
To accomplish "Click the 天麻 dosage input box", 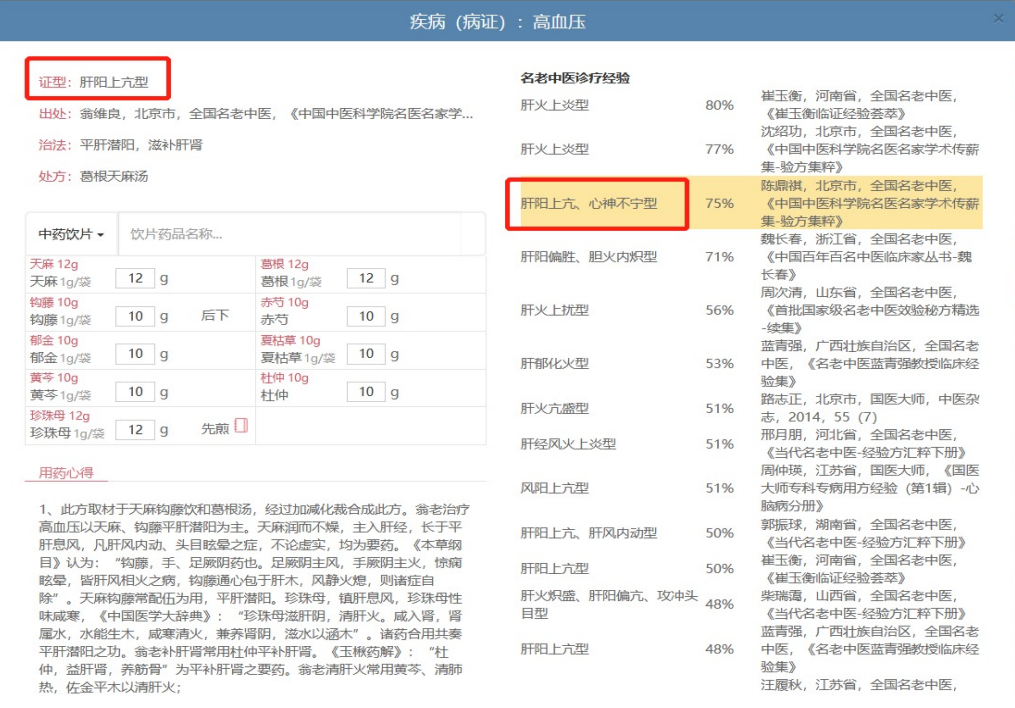I will (135, 279).
